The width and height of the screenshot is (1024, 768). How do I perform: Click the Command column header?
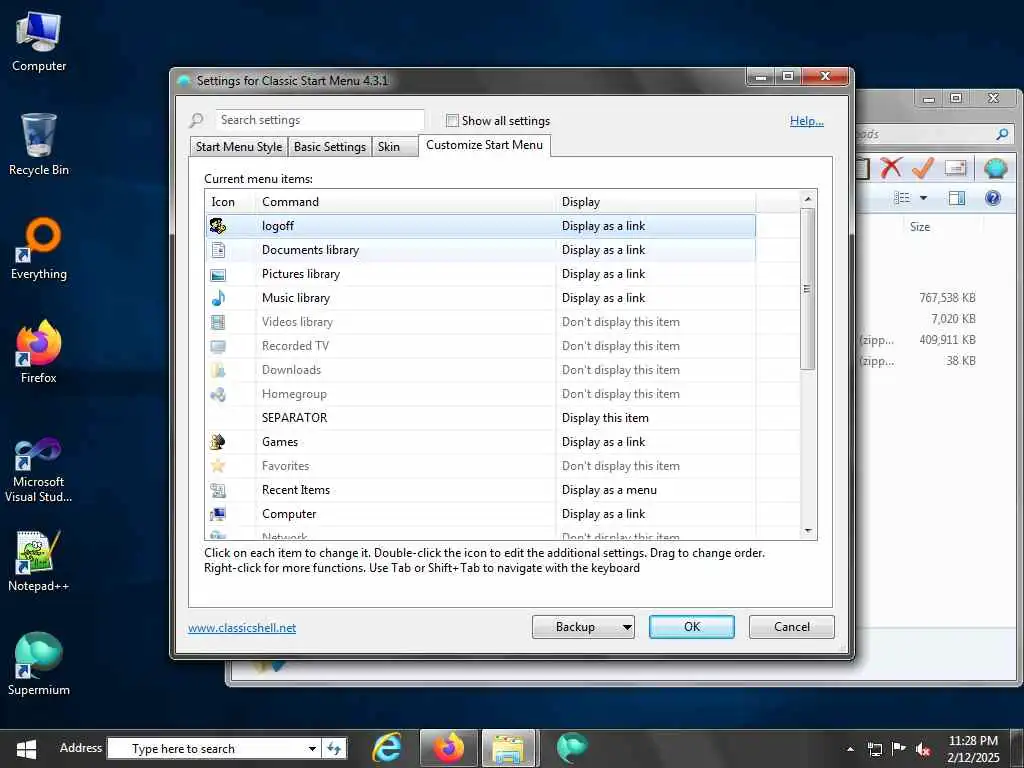406,202
